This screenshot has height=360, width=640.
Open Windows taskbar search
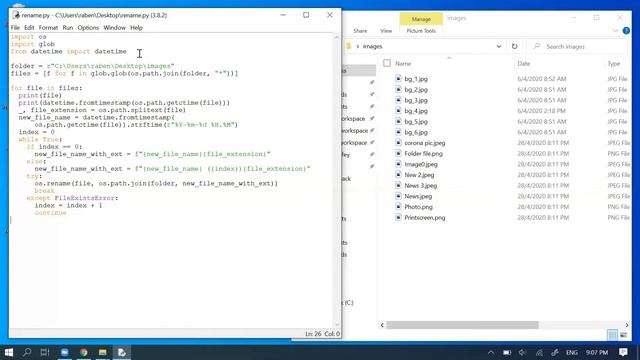(27, 352)
